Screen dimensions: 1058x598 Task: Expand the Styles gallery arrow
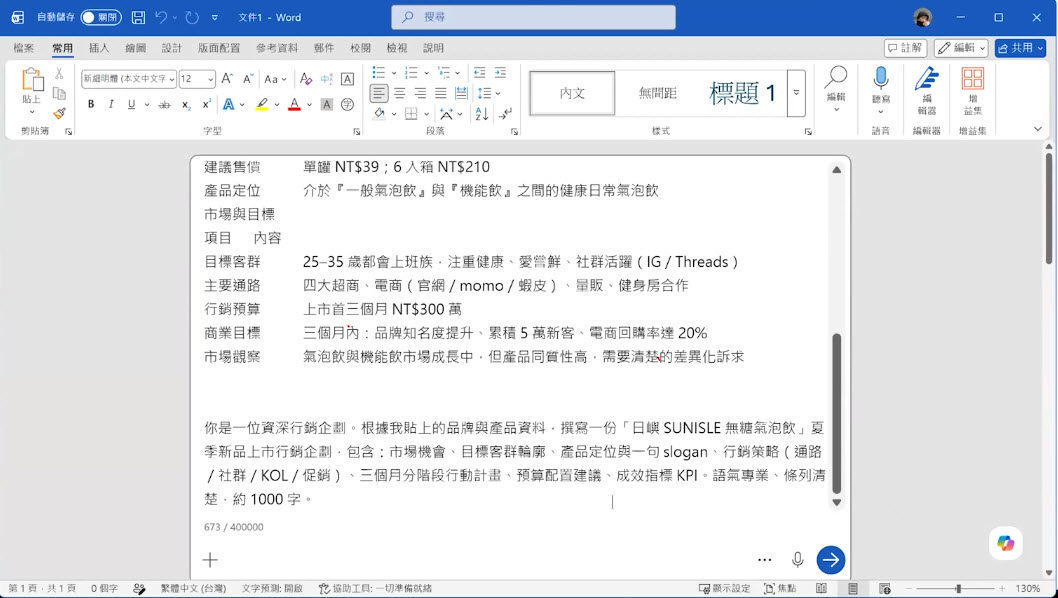796,92
